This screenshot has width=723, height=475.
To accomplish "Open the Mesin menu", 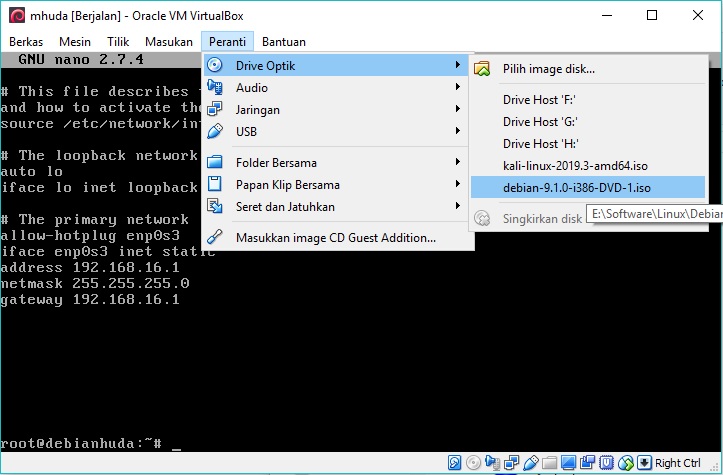I will (75, 42).
